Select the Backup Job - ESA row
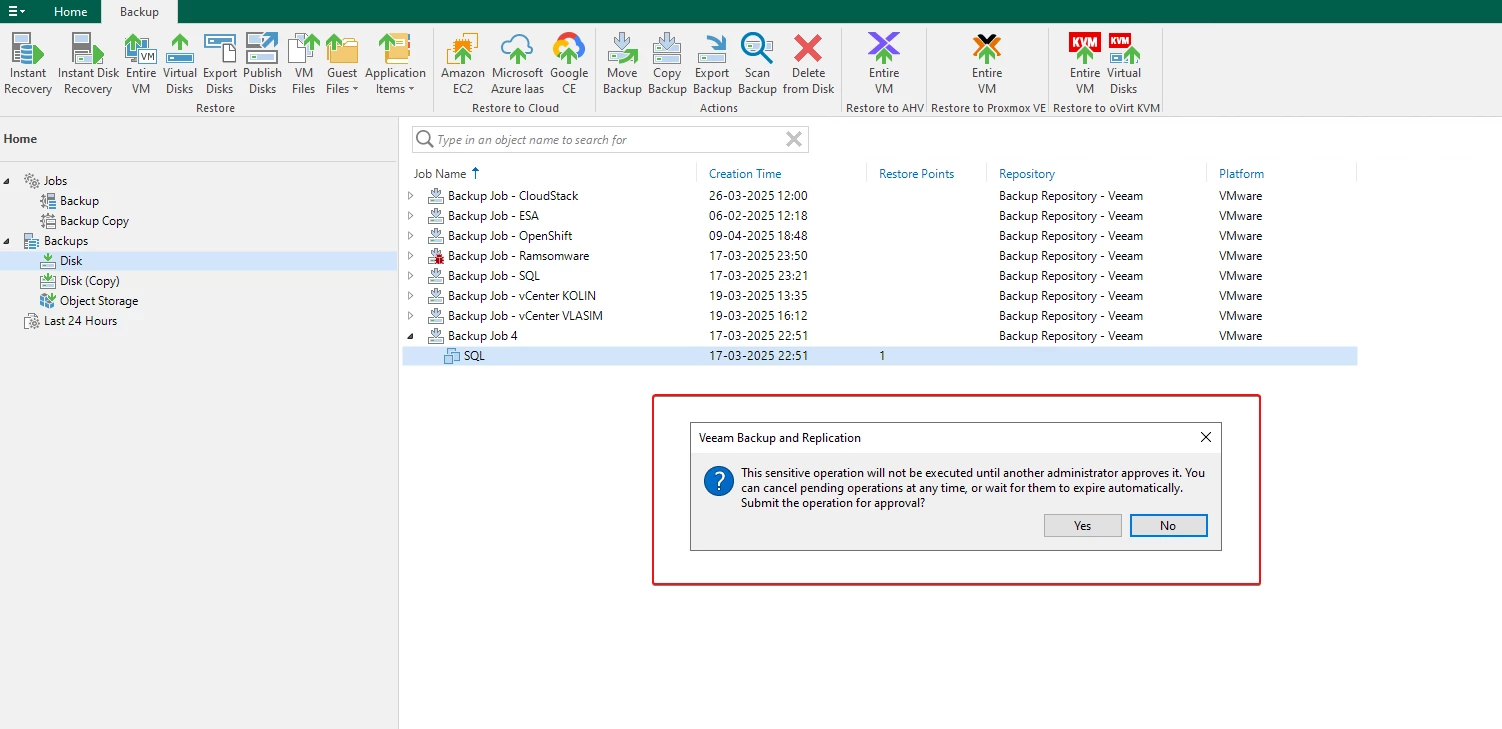1502x729 pixels. coord(880,216)
